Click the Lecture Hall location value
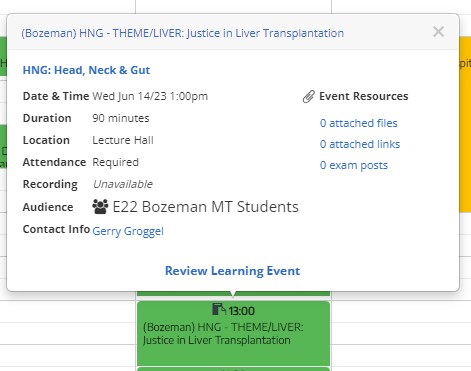The width and height of the screenshot is (471, 371). point(123,140)
